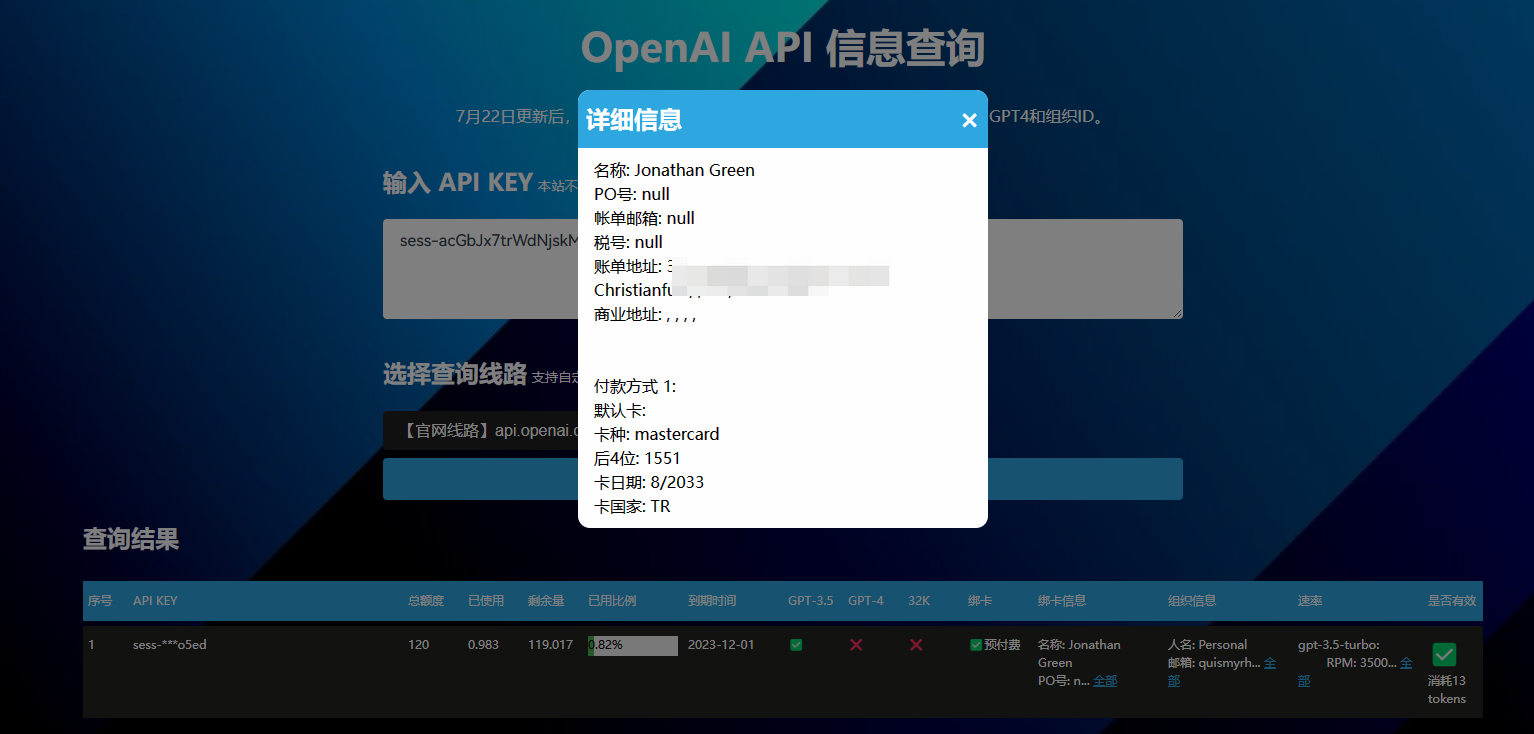Click the 付款方式 1: line in dialog
Image resolution: width=1534 pixels, height=734 pixels.
tap(636, 386)
